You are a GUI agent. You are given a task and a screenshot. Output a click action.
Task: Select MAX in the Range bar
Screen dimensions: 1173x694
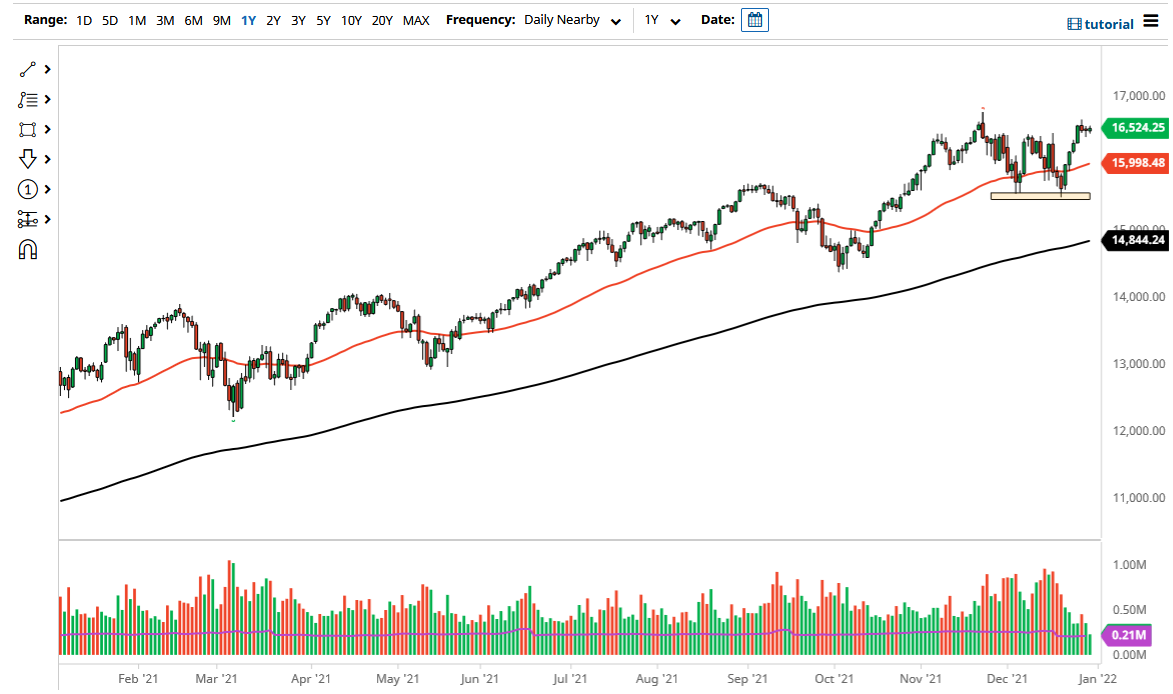pos(416,19)
